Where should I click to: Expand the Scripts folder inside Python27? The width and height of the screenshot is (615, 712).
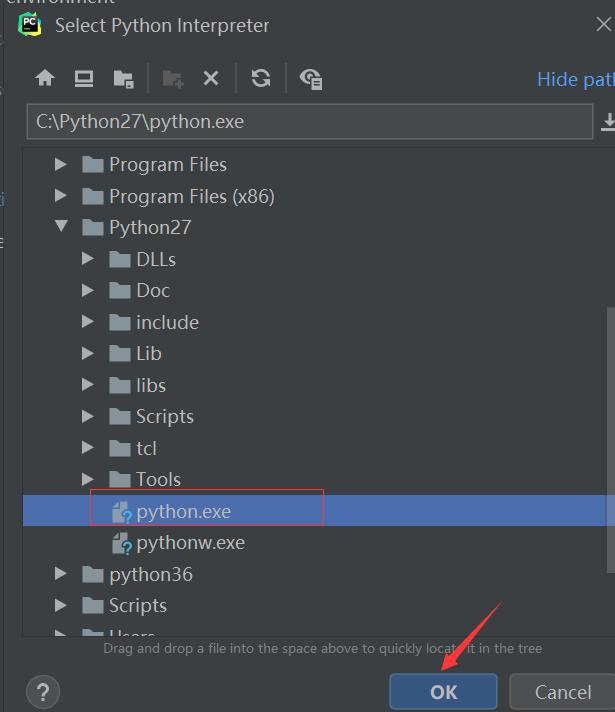click(x=88, y=416)
